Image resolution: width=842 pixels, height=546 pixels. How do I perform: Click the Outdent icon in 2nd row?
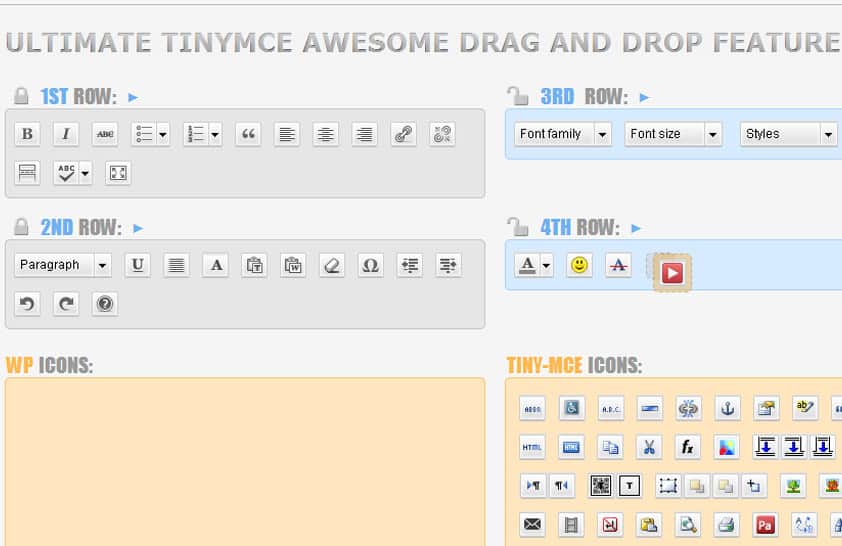click(410, 265)
